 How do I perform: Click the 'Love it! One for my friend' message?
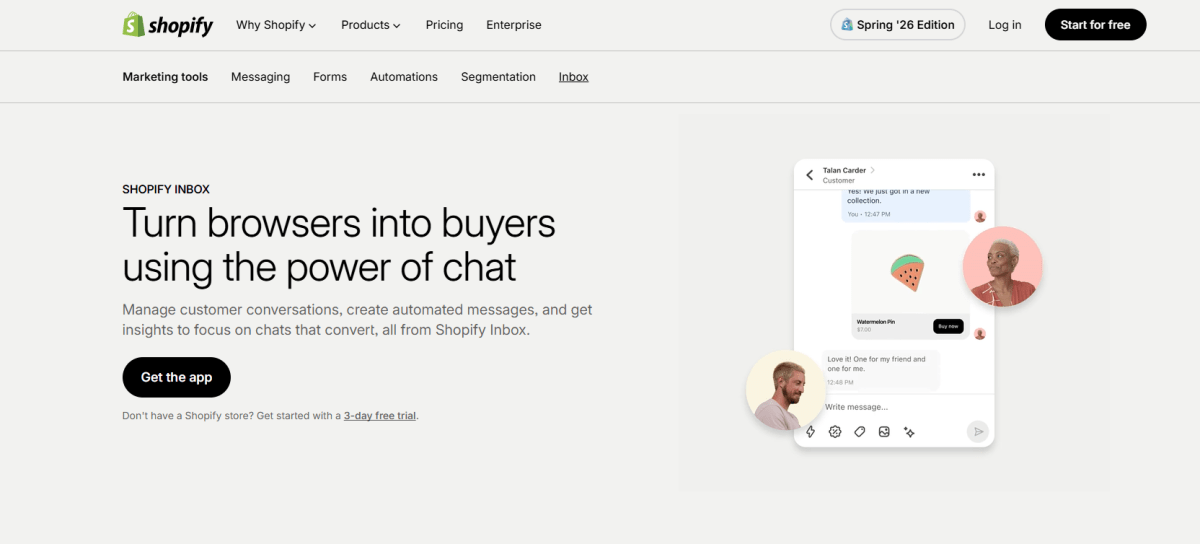click(x=881, y=370)
